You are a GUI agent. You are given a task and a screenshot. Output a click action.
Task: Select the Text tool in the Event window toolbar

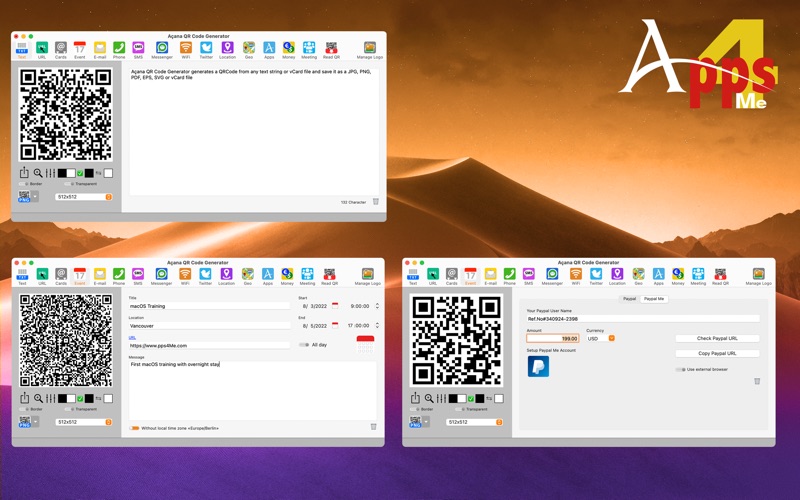coord(22,276)
